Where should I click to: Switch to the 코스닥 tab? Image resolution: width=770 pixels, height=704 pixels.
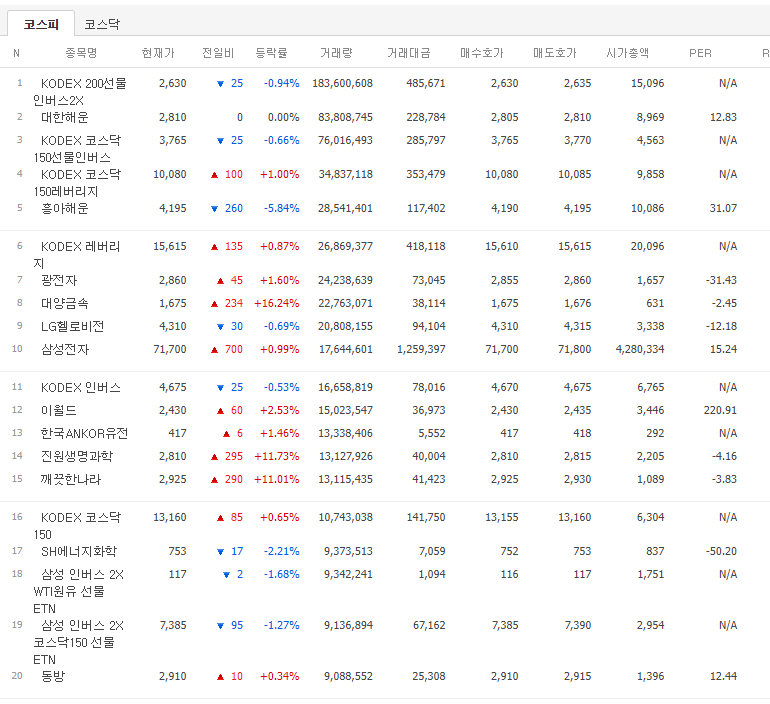[102, 24]
